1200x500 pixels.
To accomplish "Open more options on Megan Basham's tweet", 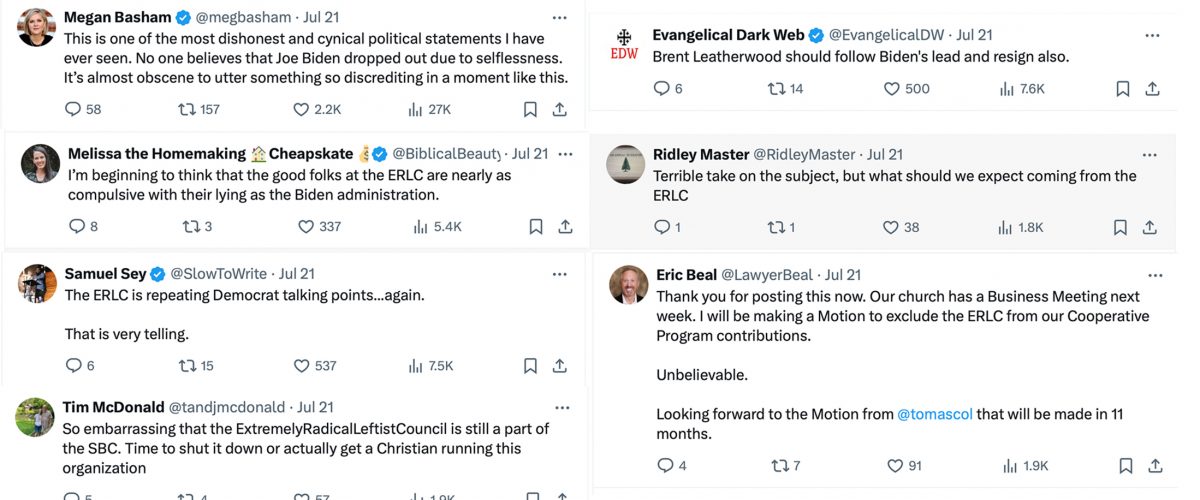I will coord(560,17).
